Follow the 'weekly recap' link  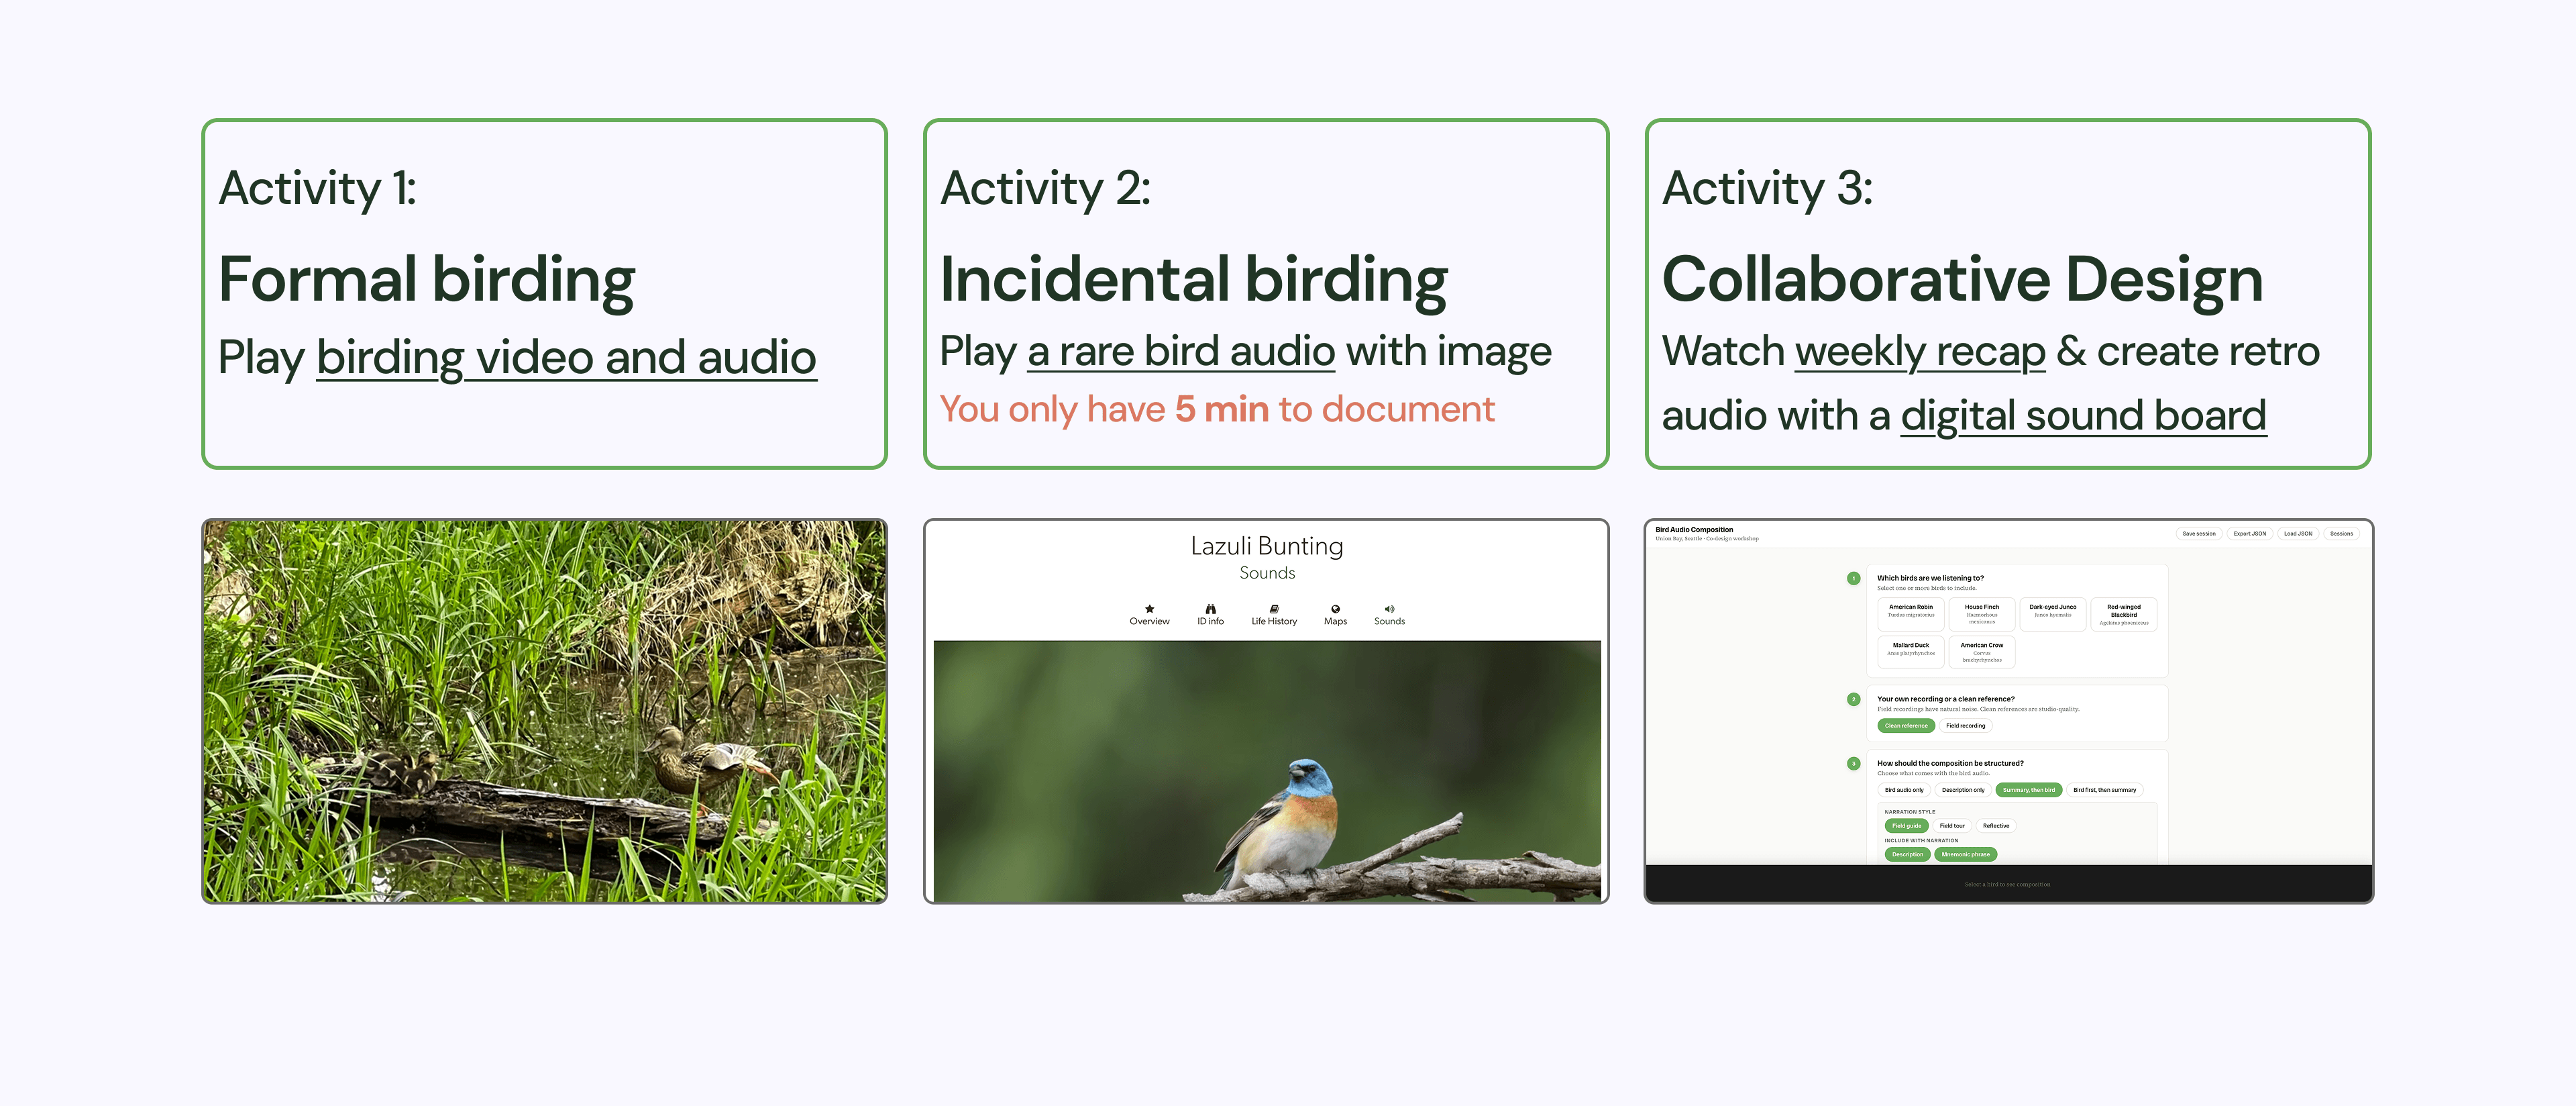(x=1920, y=352)
